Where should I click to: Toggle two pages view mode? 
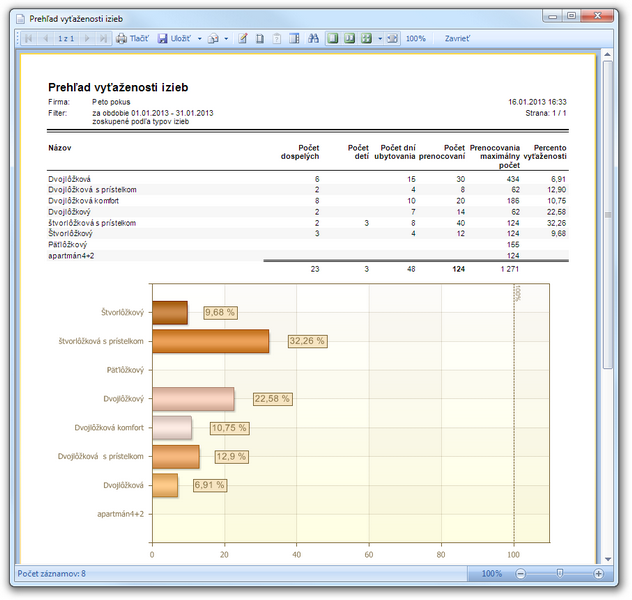tap(349, 39)
